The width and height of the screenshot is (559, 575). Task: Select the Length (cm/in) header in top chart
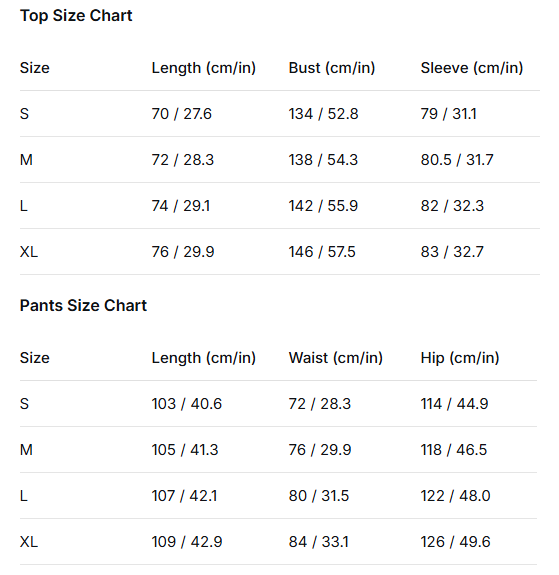(x=204, y=68)
